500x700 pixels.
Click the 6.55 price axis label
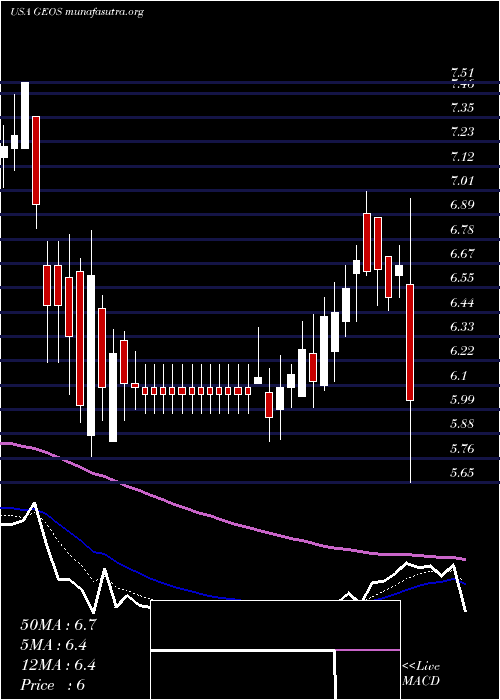[462, 278]
